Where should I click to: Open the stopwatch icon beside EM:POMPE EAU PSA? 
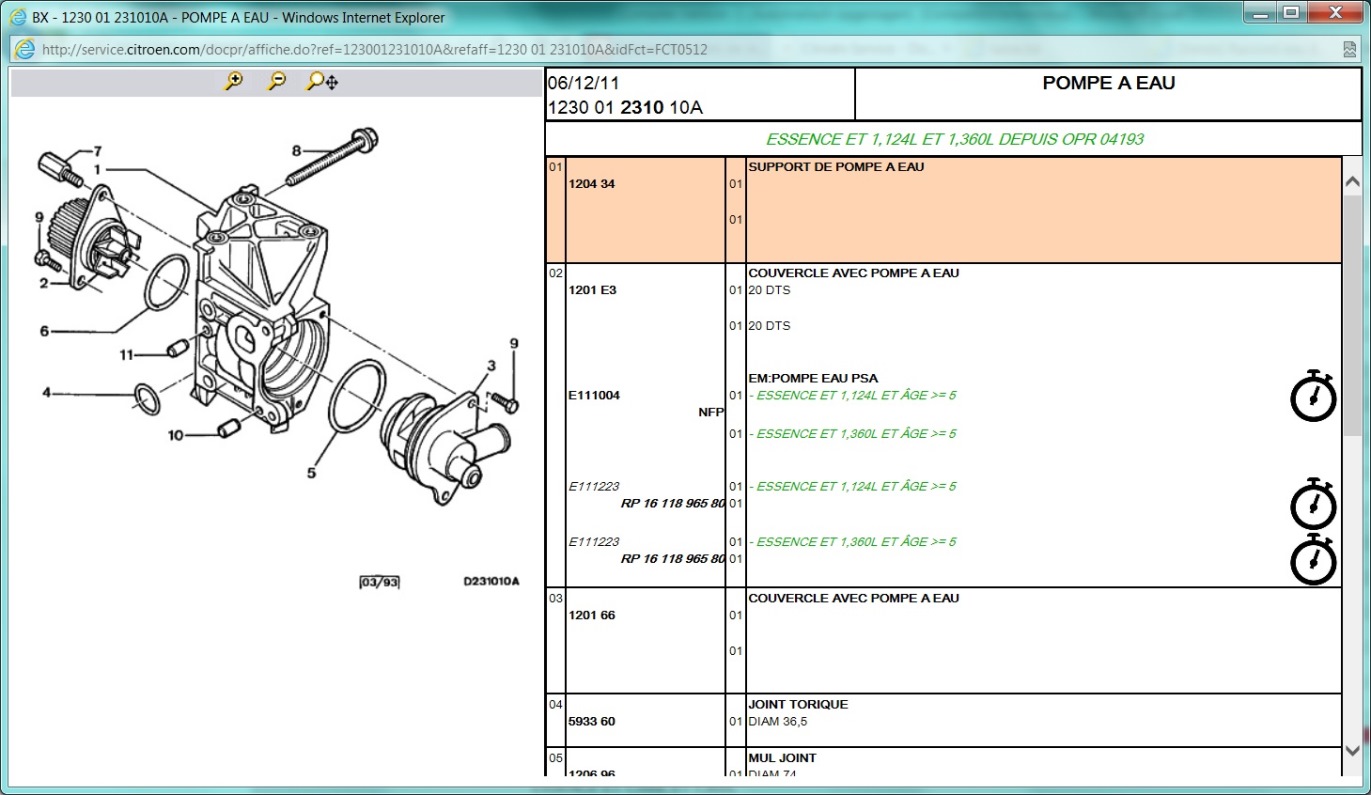pos(1313,396)
